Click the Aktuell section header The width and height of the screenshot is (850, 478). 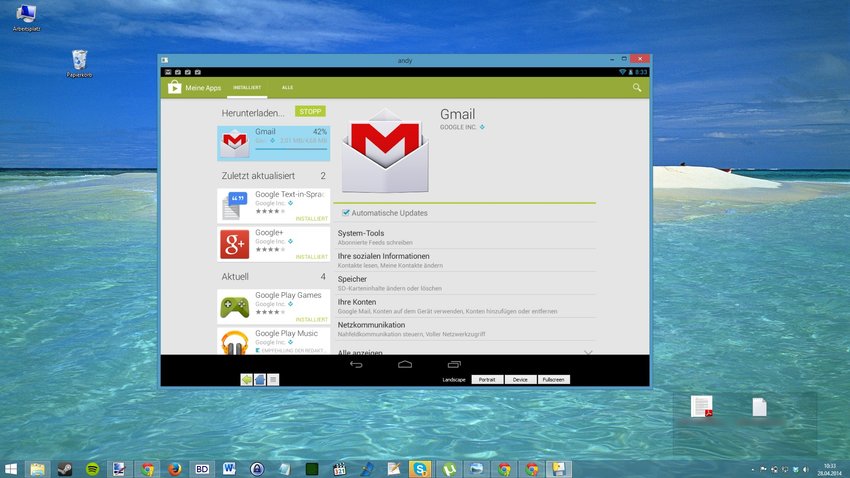(x=235, y=276)
